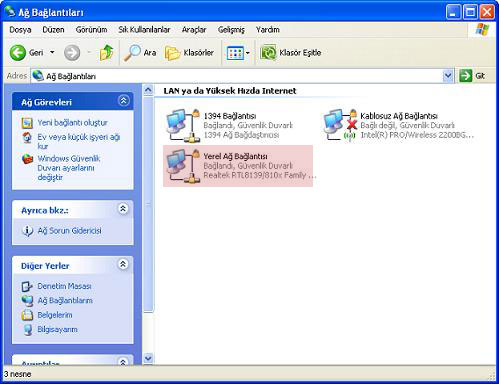This screenshot has height=384, width=499.
Task: Click the sidebar scroll up arrow
Action: point(148,90)
